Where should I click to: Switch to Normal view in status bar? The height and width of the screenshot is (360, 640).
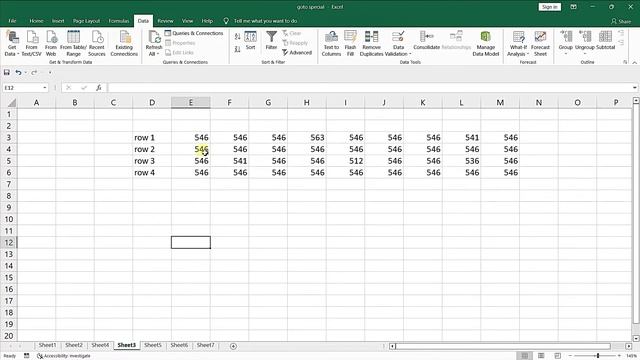point(524,356)
